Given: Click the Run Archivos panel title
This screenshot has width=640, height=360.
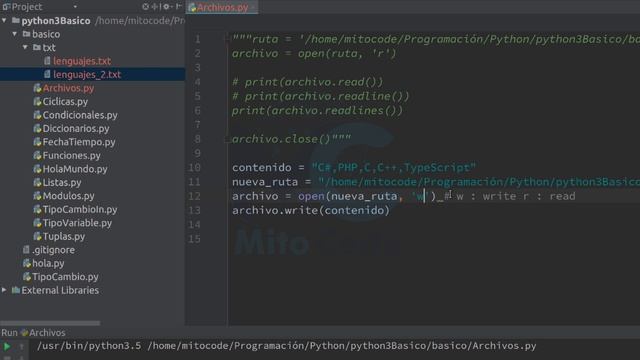Looking at the screenshot, I should click(x=33, y=332).
